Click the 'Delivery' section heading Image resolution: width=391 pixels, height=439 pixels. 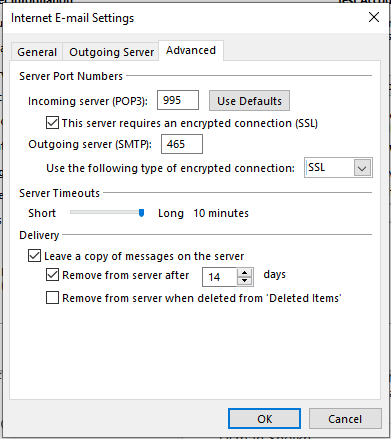[x=39, y=235]
